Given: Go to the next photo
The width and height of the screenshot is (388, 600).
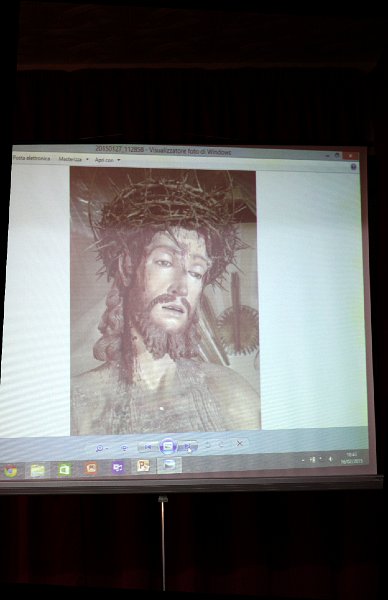Looking at the screenshot, I should point(188,446).
